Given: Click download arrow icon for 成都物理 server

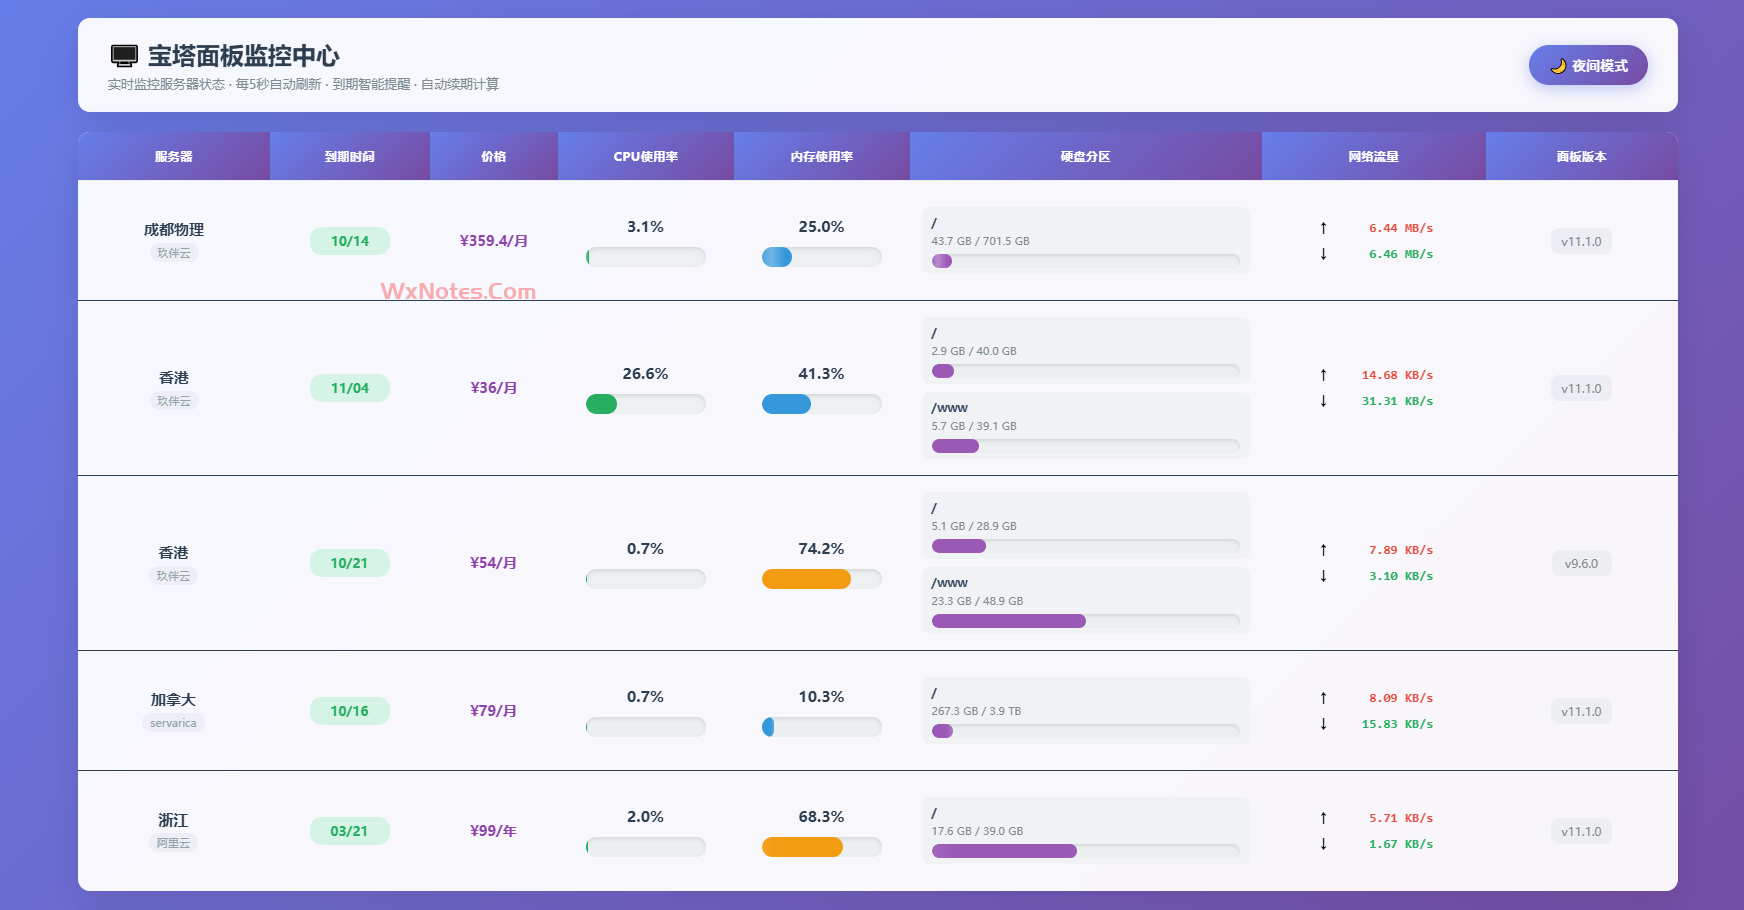Looking at the screenshot, I should [x=1323, y=254].
